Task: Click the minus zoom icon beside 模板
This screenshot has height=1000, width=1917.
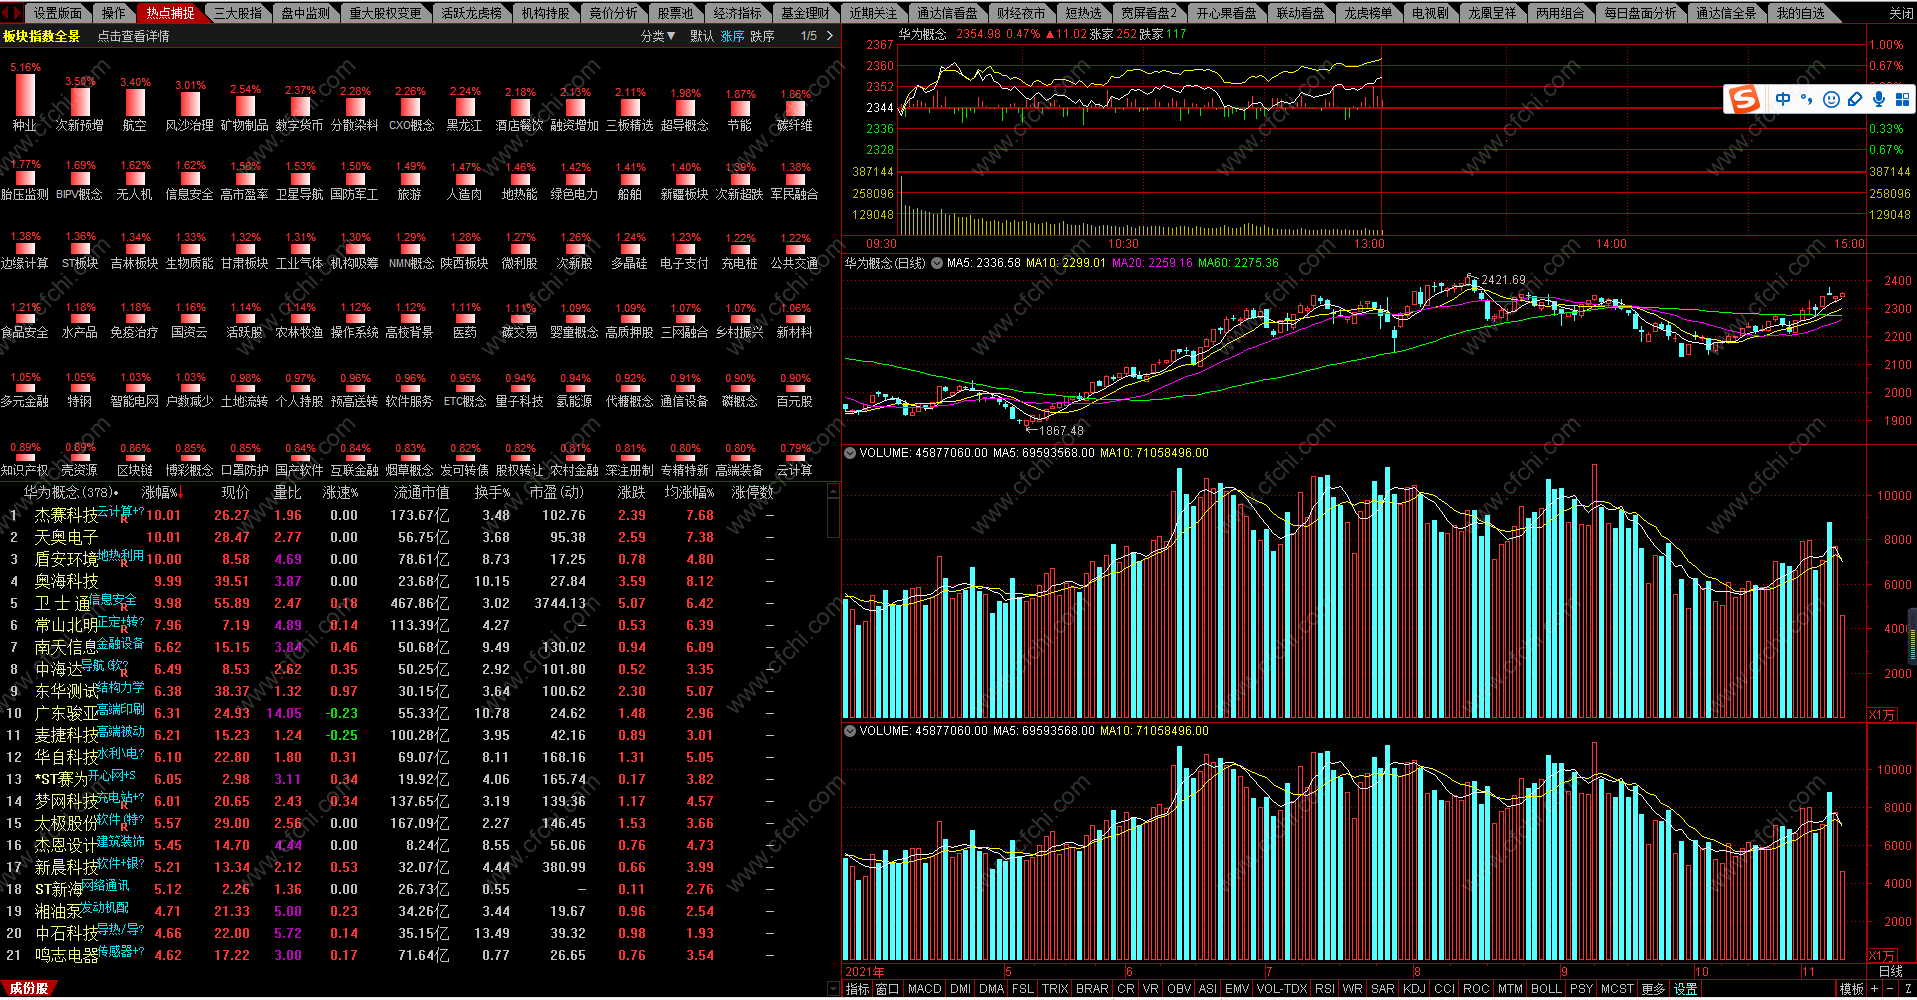Action: pyautogui.click(x=1892, y=989)
